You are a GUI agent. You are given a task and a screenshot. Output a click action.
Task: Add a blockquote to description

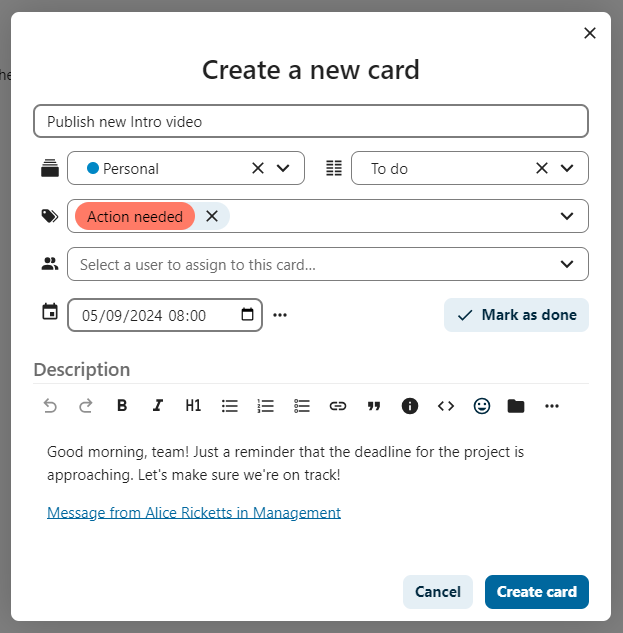[x=374, y=406]
